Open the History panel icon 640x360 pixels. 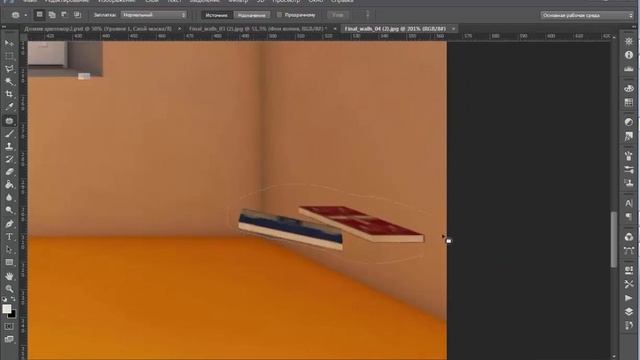tap(629, 325)
